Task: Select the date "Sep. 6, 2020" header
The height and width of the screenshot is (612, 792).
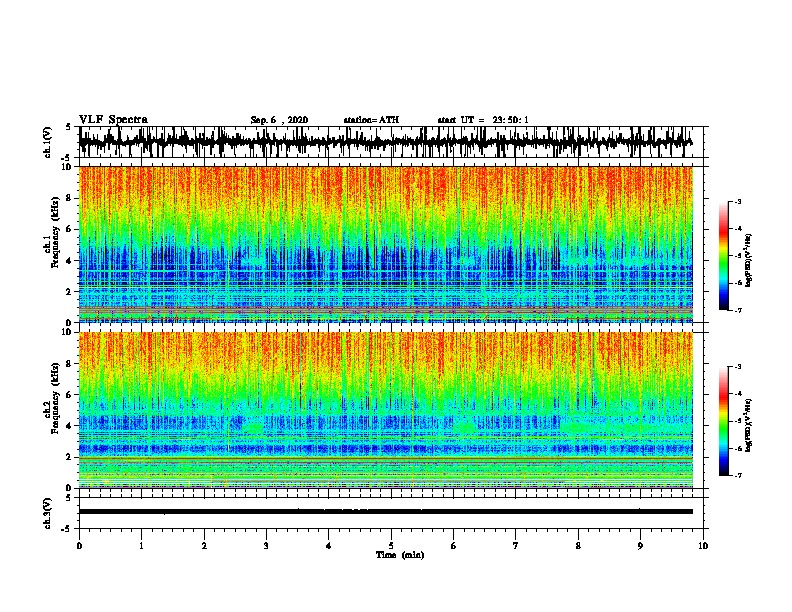Action: pyautogui.click(x=279, y=120)
